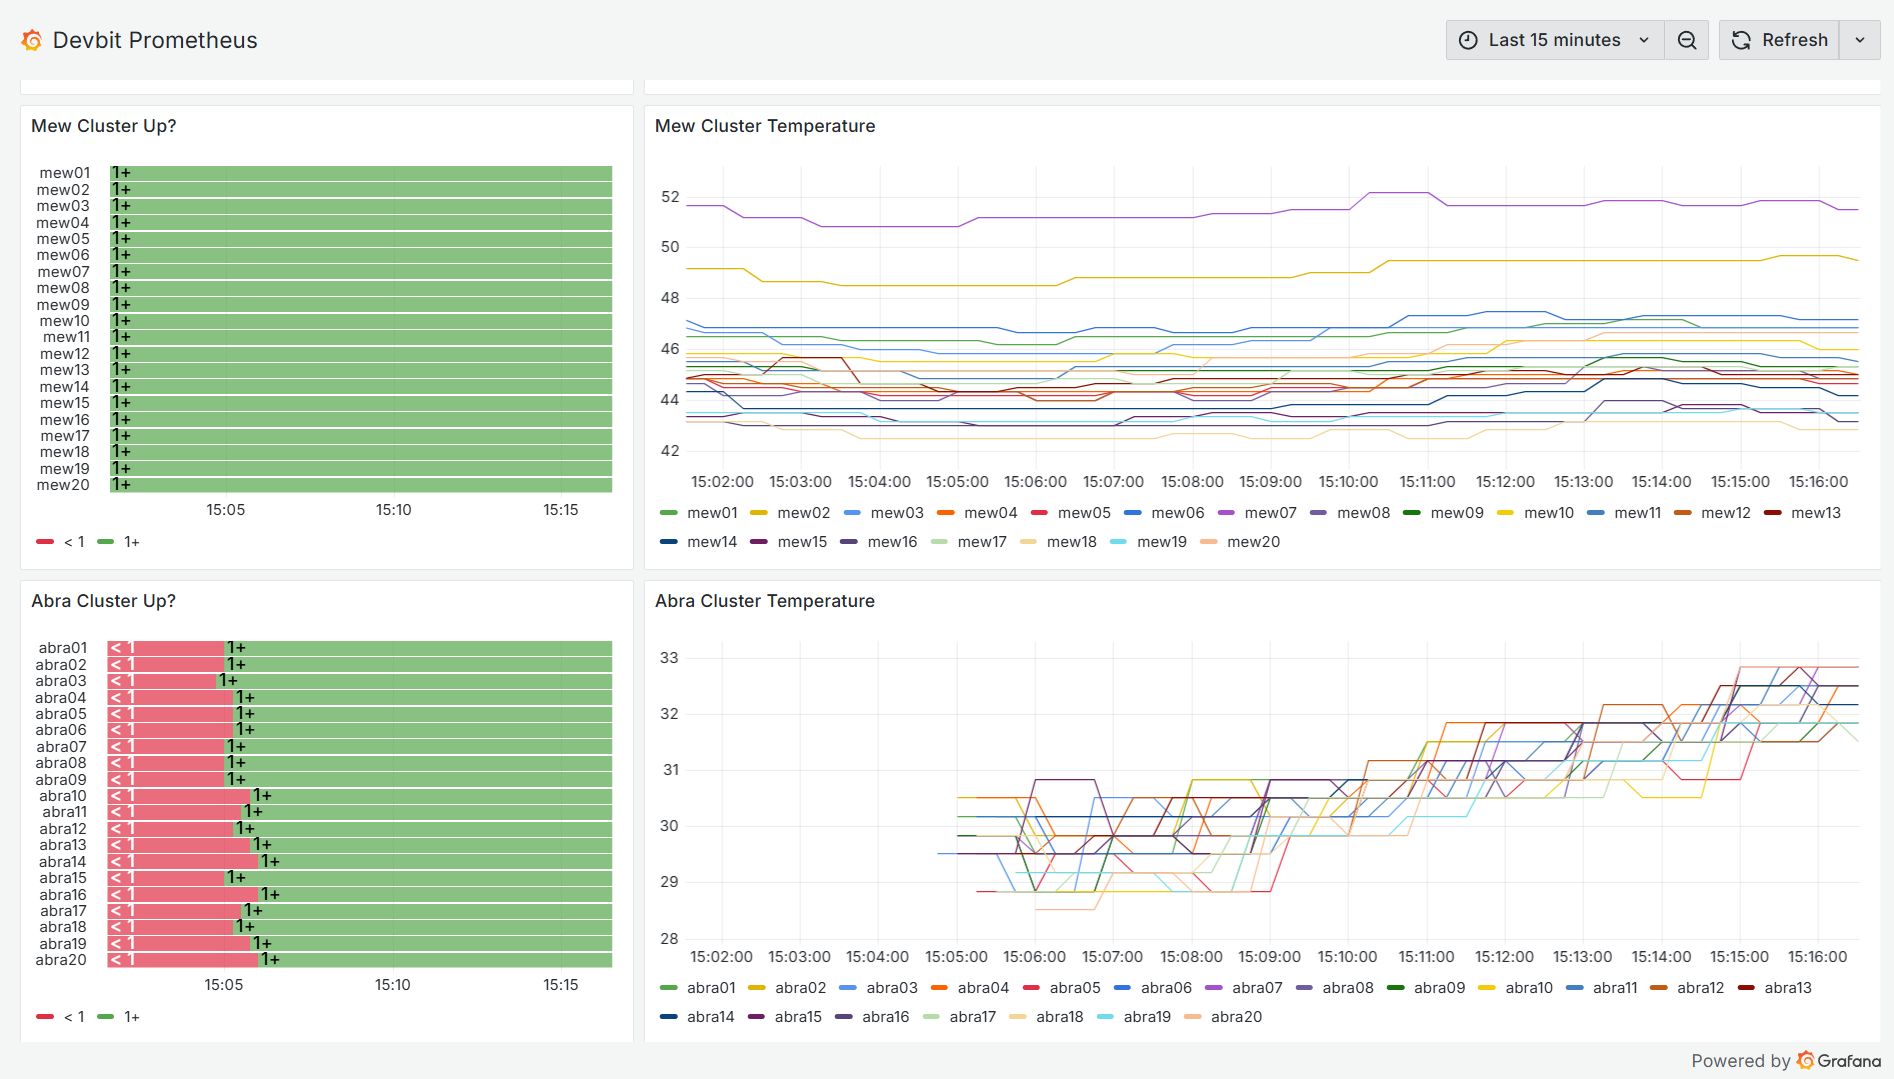Click the Grafana logo beside the dashboard title

click(x=32, y=40)
